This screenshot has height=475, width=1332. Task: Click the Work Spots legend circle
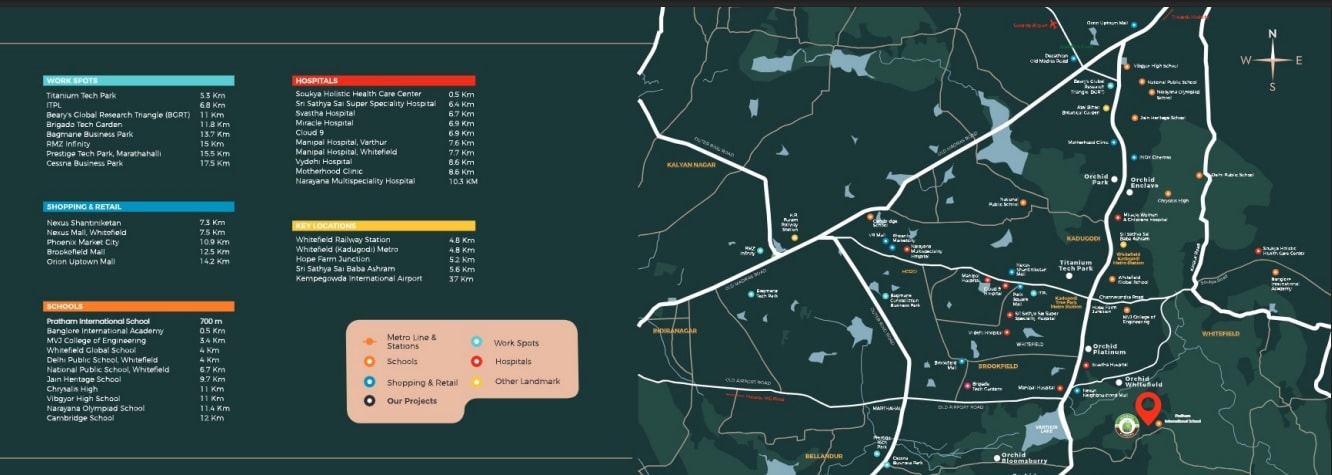(477, 342)
